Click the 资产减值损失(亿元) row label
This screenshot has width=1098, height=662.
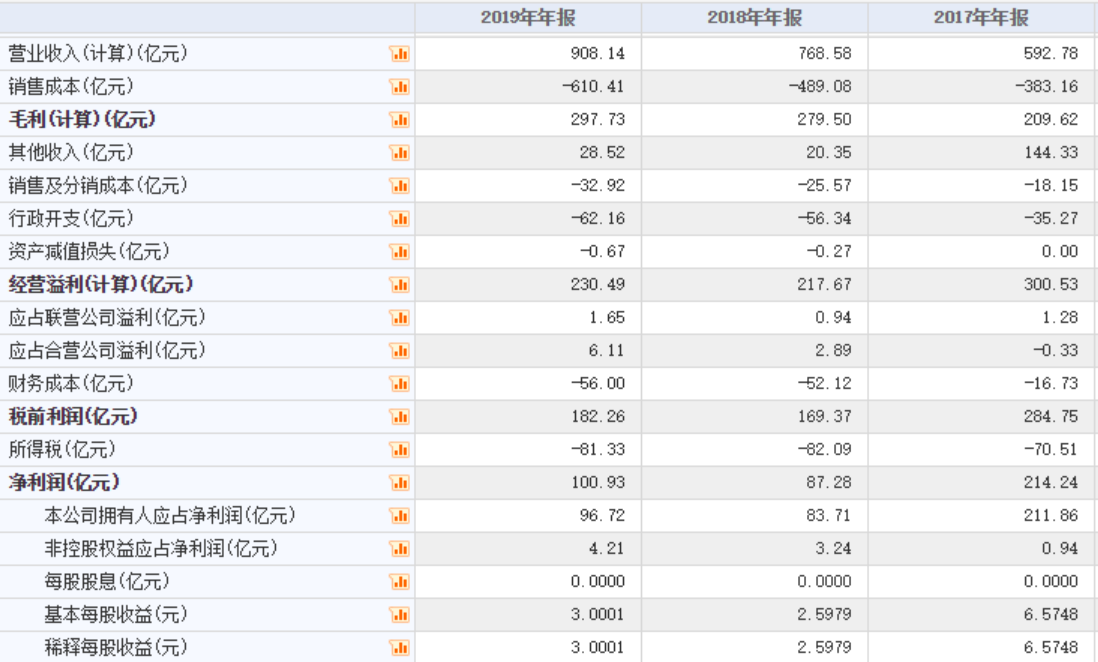tap(89, 251)
